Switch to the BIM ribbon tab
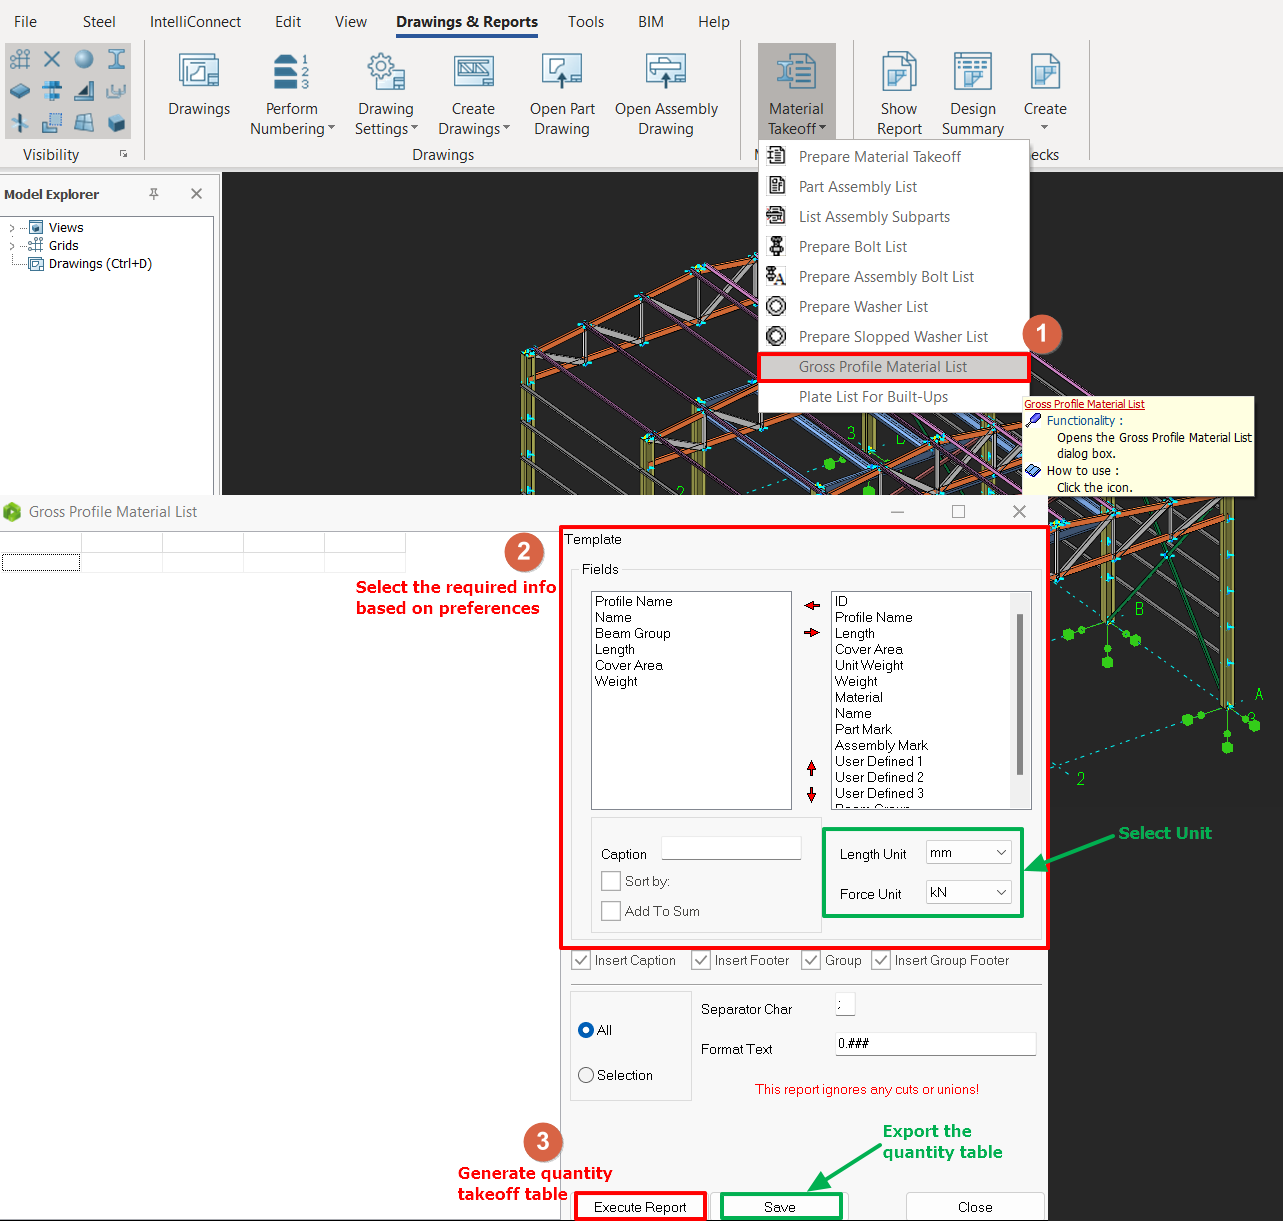This screenshot has width=1283, height=1221. [x=650, y=22]
